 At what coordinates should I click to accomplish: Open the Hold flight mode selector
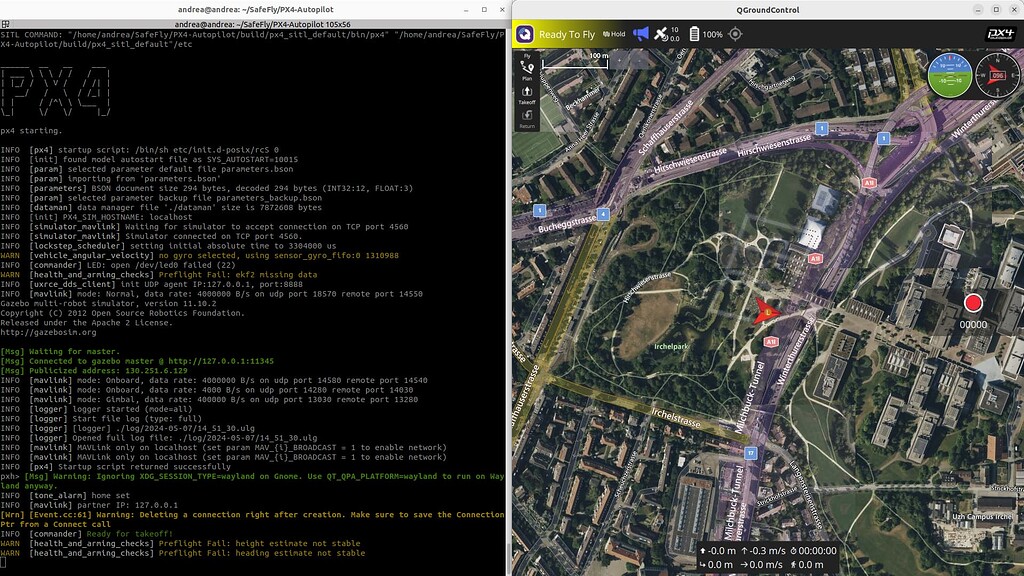click(614, 33)
